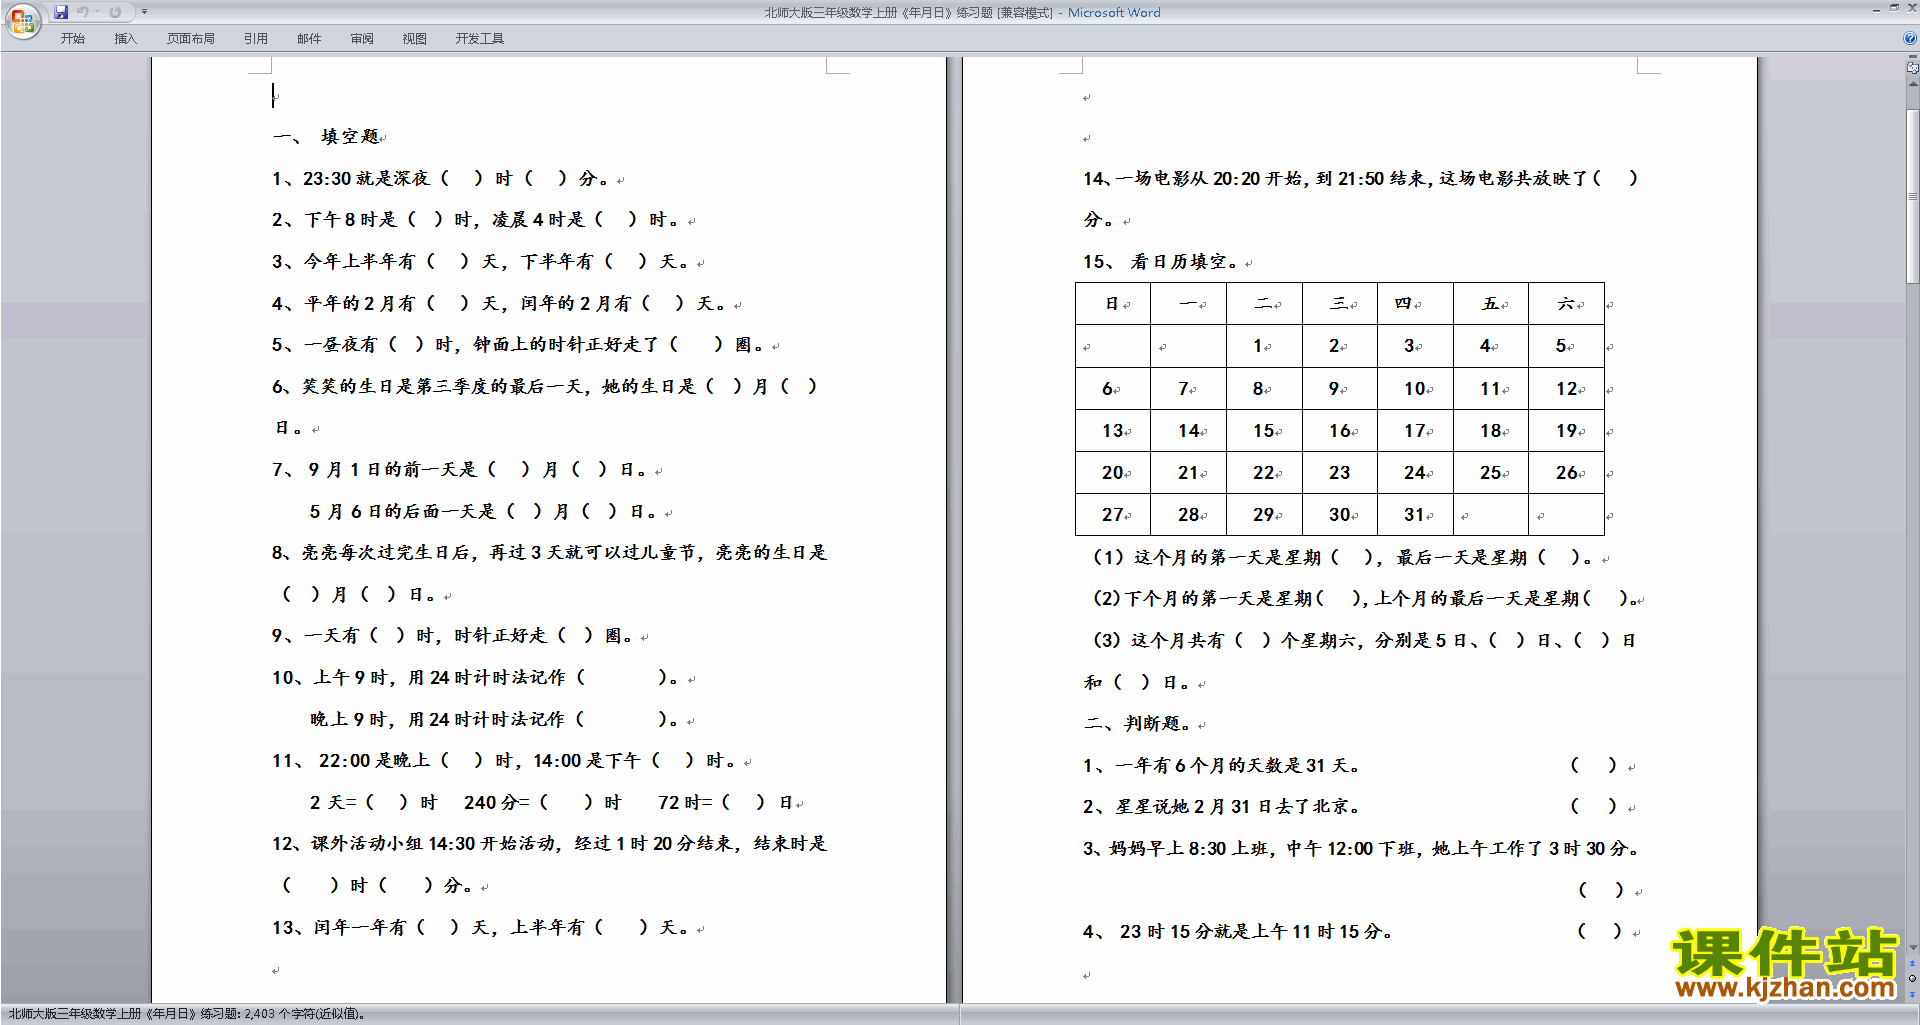Open the 开发工具 ribbon tab
Screen dimensions: 1920x1025
click(480, 39)
